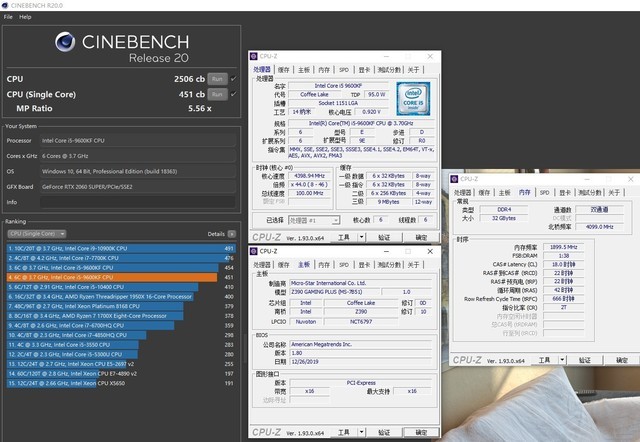Image resolution: width=640 pixels, height=442 pixels.
Task: Click 验证 button in mainboard CPU-Z window
Action: (x=384, y=432)
